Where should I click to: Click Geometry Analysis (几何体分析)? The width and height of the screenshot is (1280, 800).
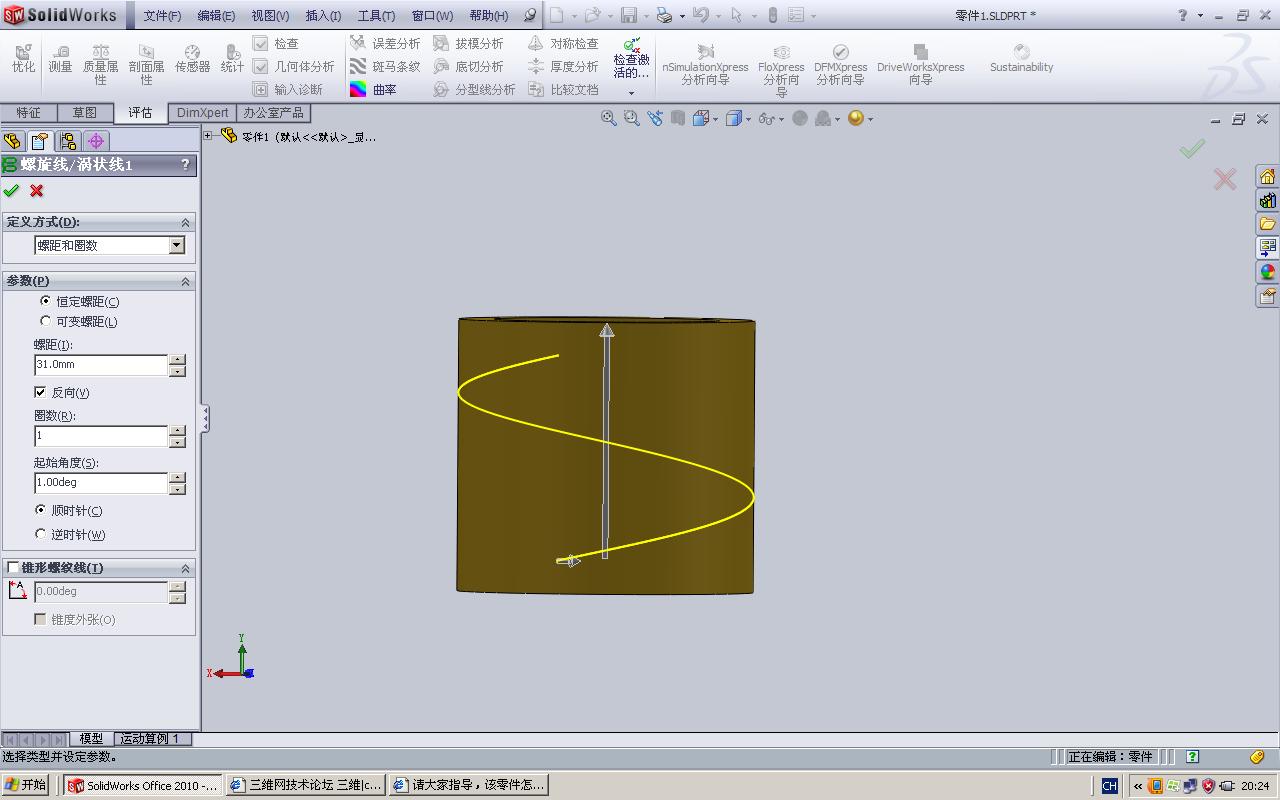[x=294, y=67]
